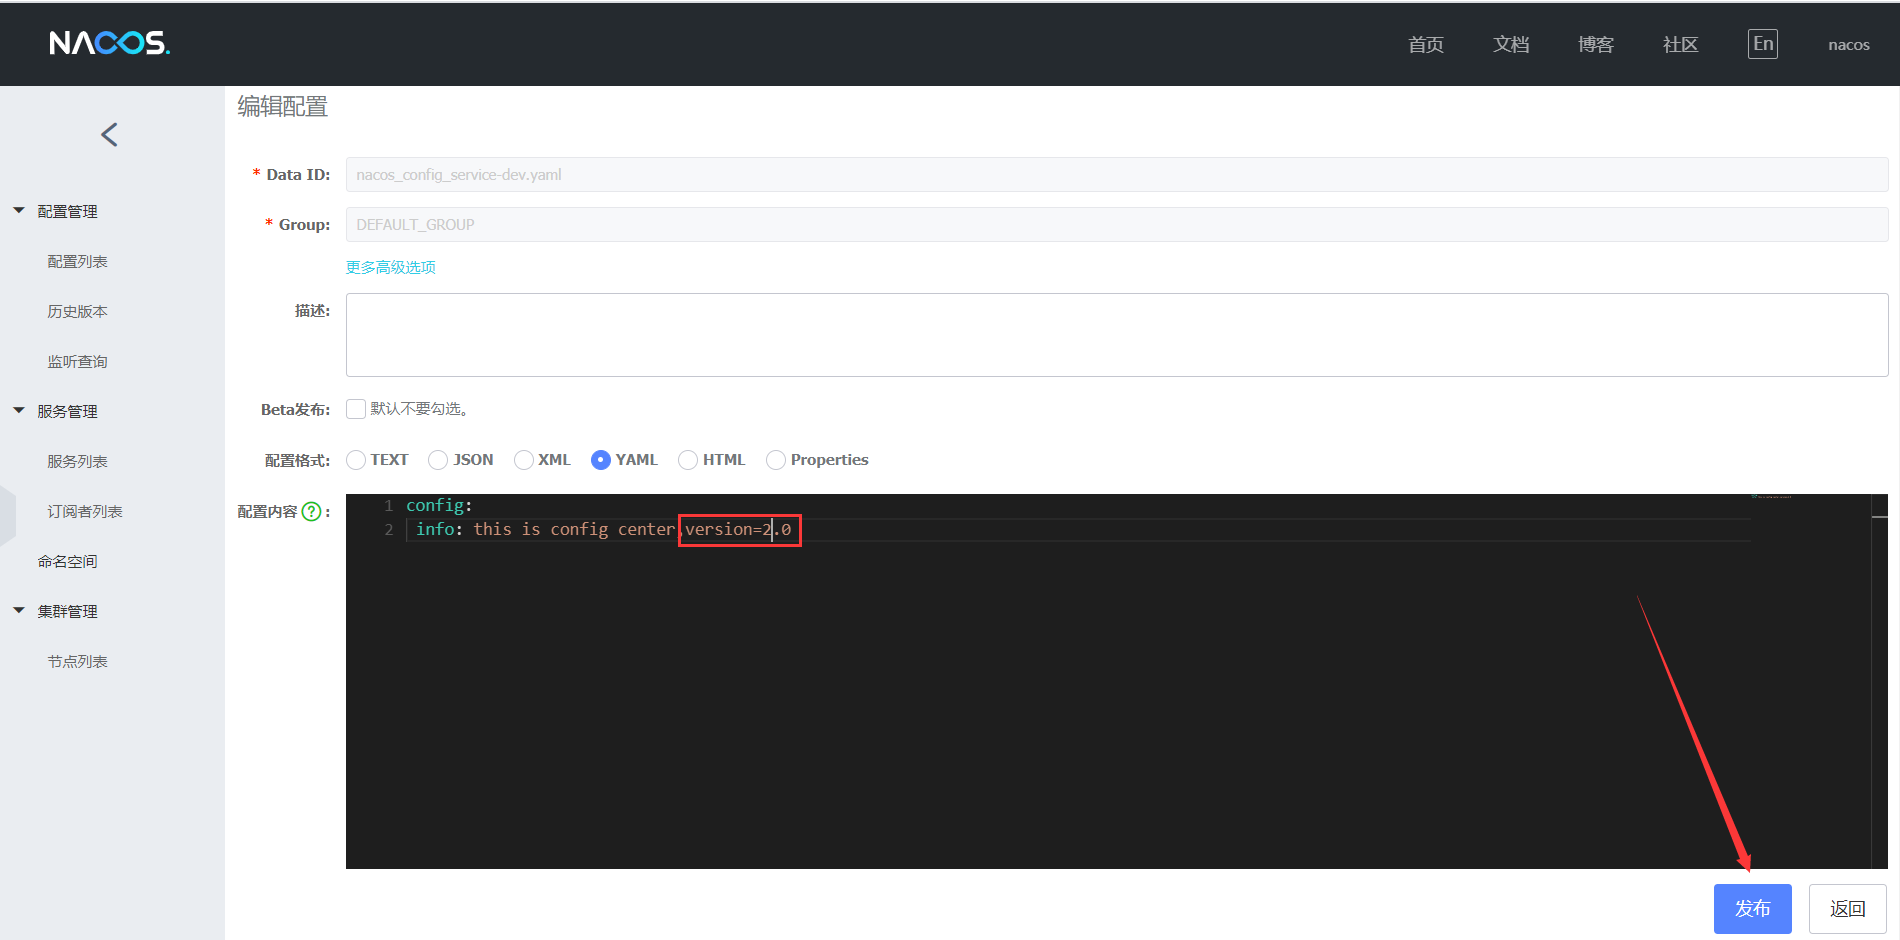Click the Data ID input field
This screenshot has width=1900, height=940.
[x=1117, y=174]
